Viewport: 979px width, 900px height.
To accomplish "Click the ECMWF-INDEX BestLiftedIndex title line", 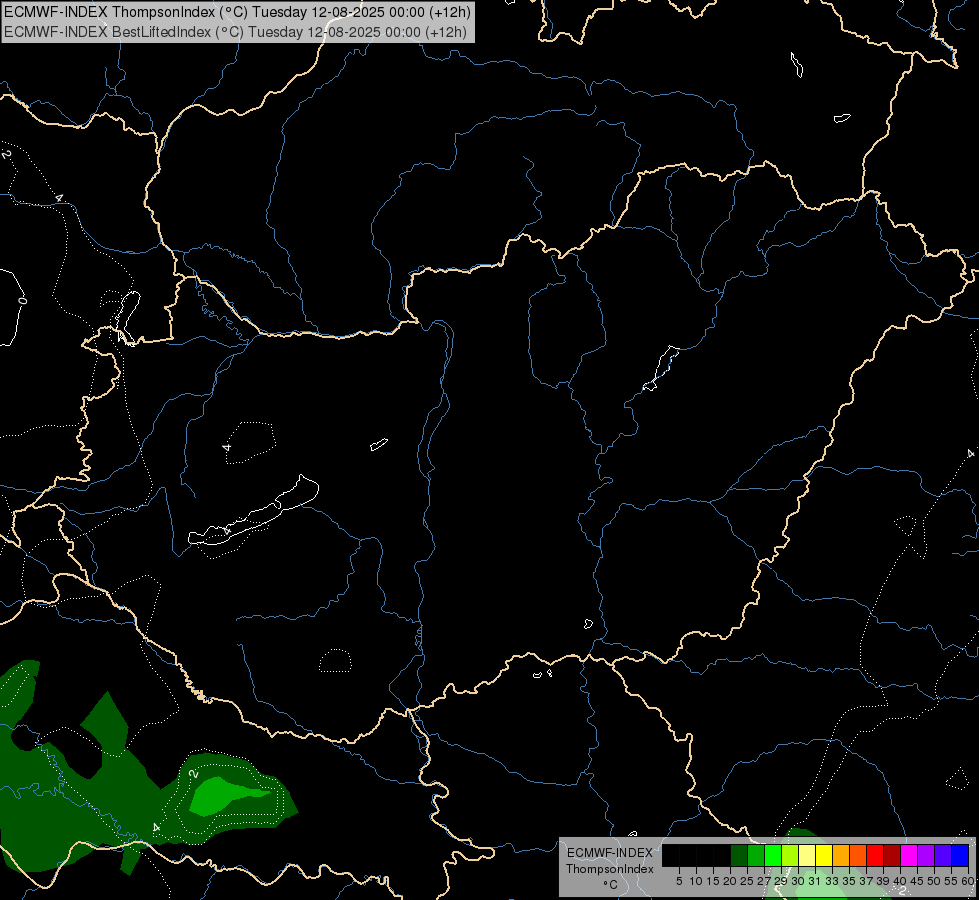I will (235, 31).
